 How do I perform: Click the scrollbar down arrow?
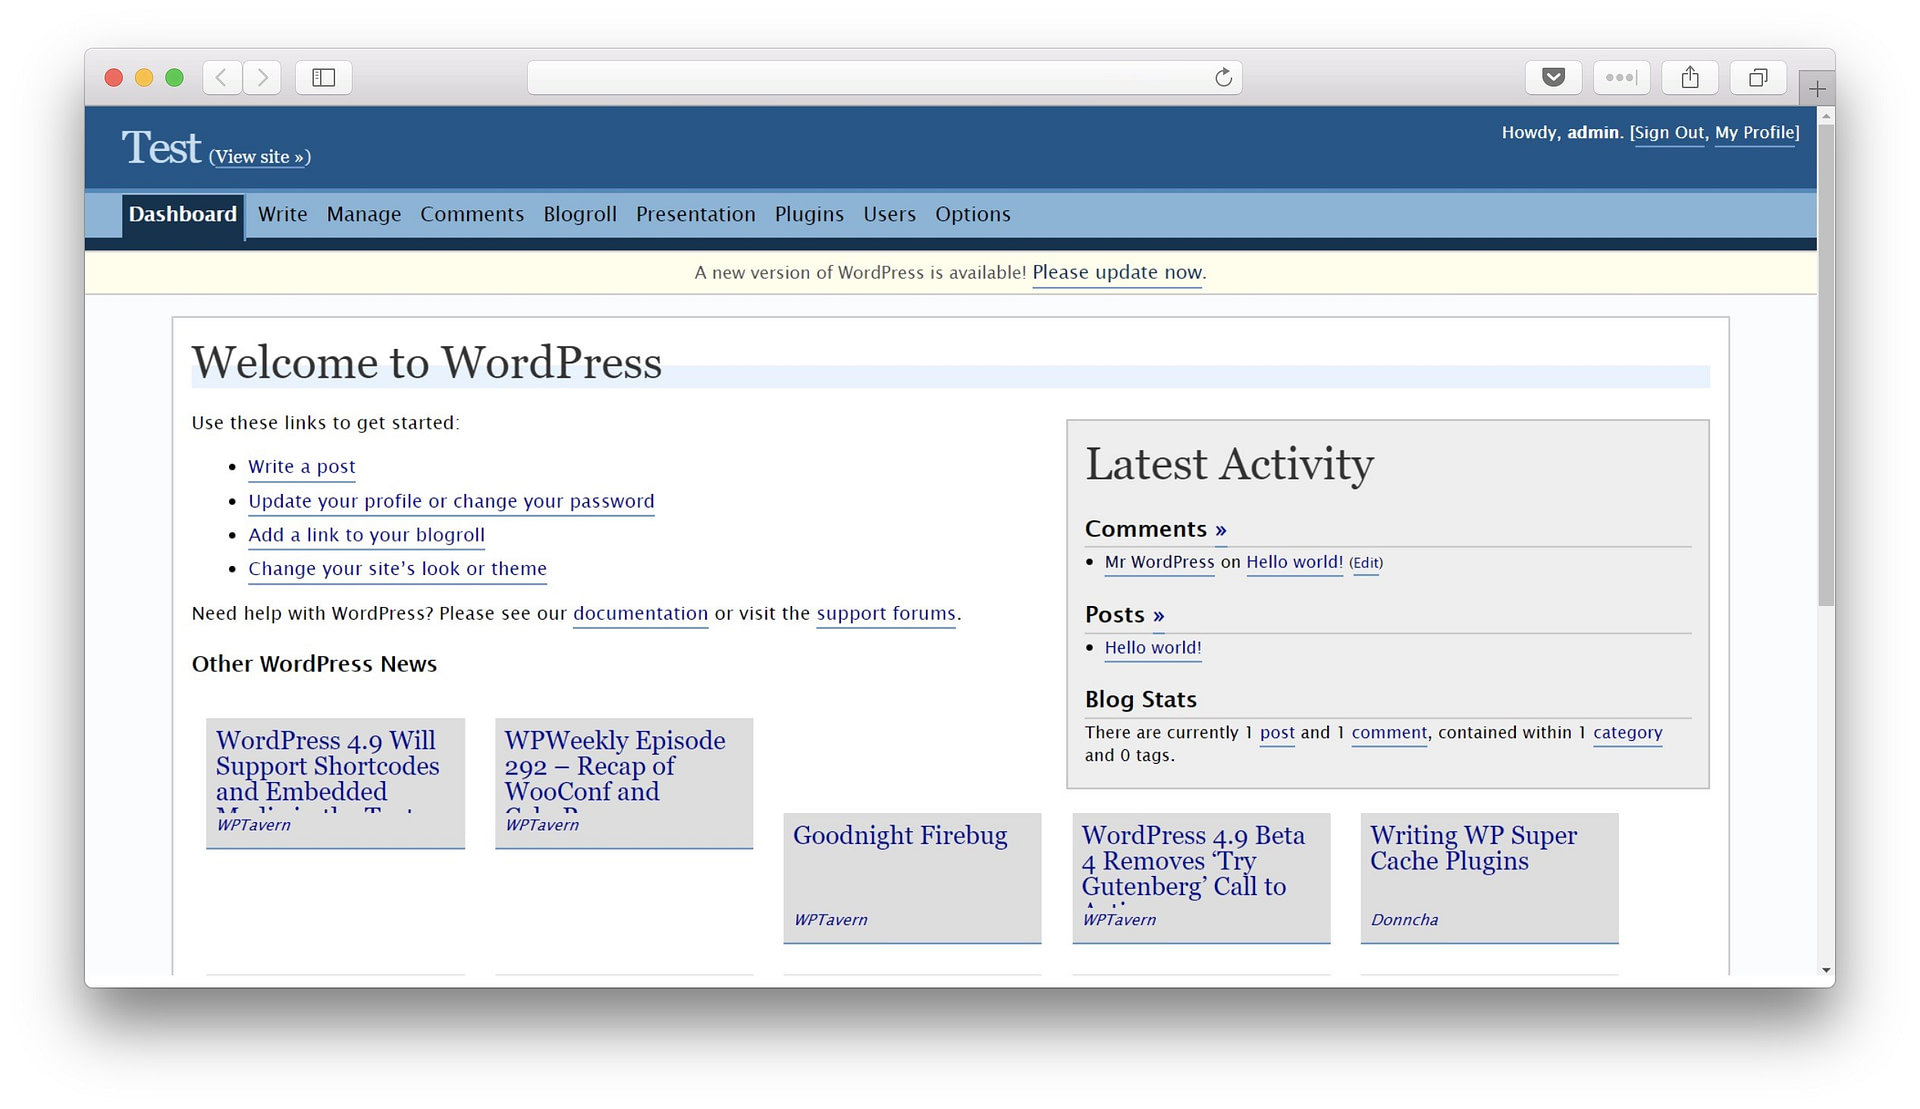pyautogui.click(x=1826, y=969)
